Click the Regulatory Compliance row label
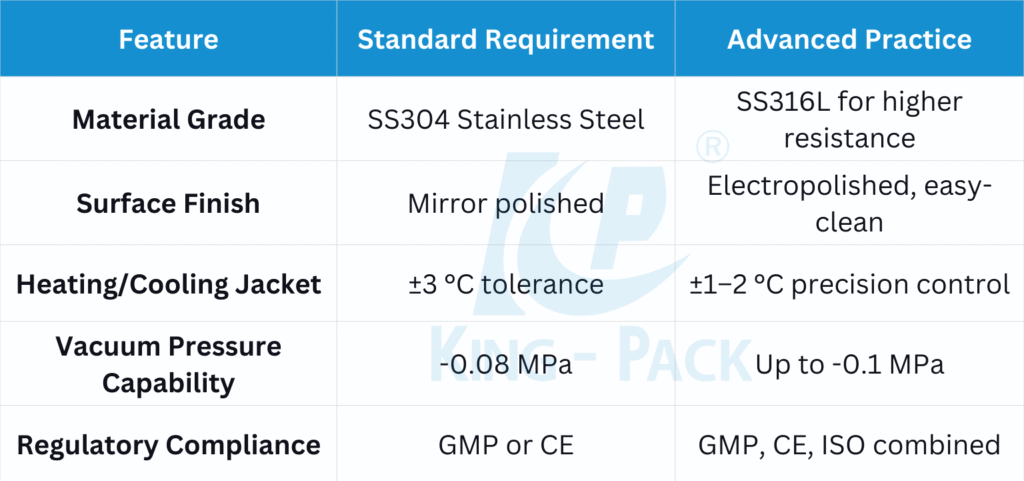Viewport: 1024px width, 481px height. 168,444
